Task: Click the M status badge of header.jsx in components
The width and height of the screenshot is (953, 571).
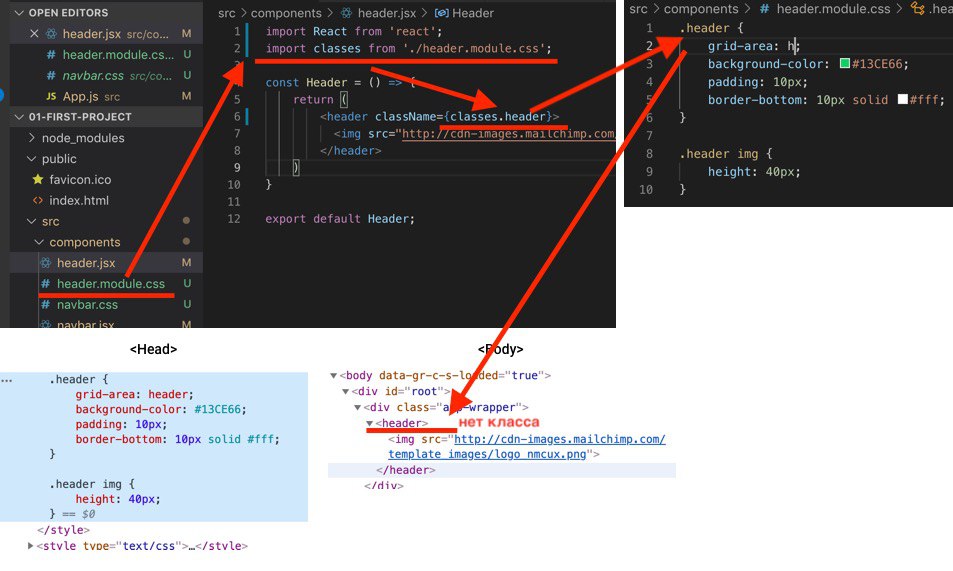Action: [x=186, y=263]
